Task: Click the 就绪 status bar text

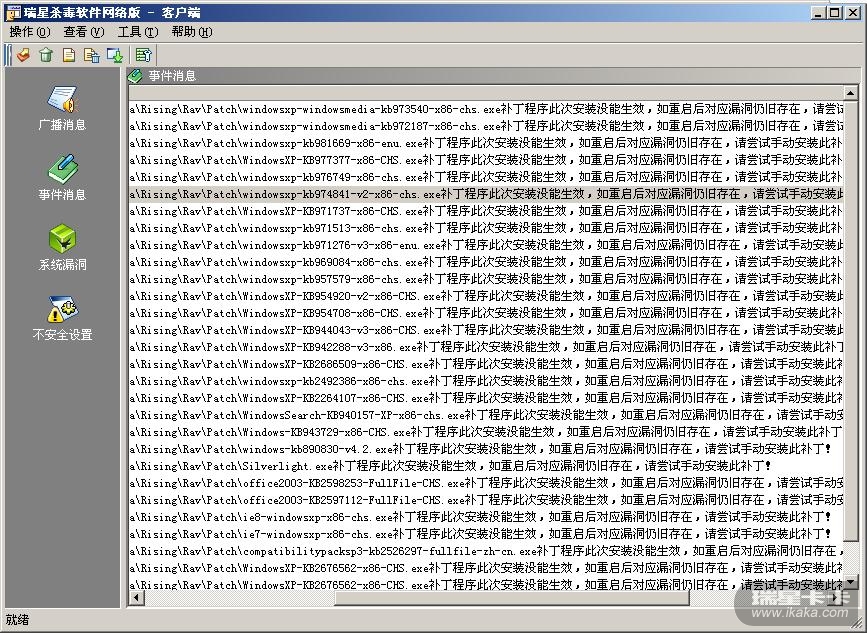Action: (x=17, y=620)
